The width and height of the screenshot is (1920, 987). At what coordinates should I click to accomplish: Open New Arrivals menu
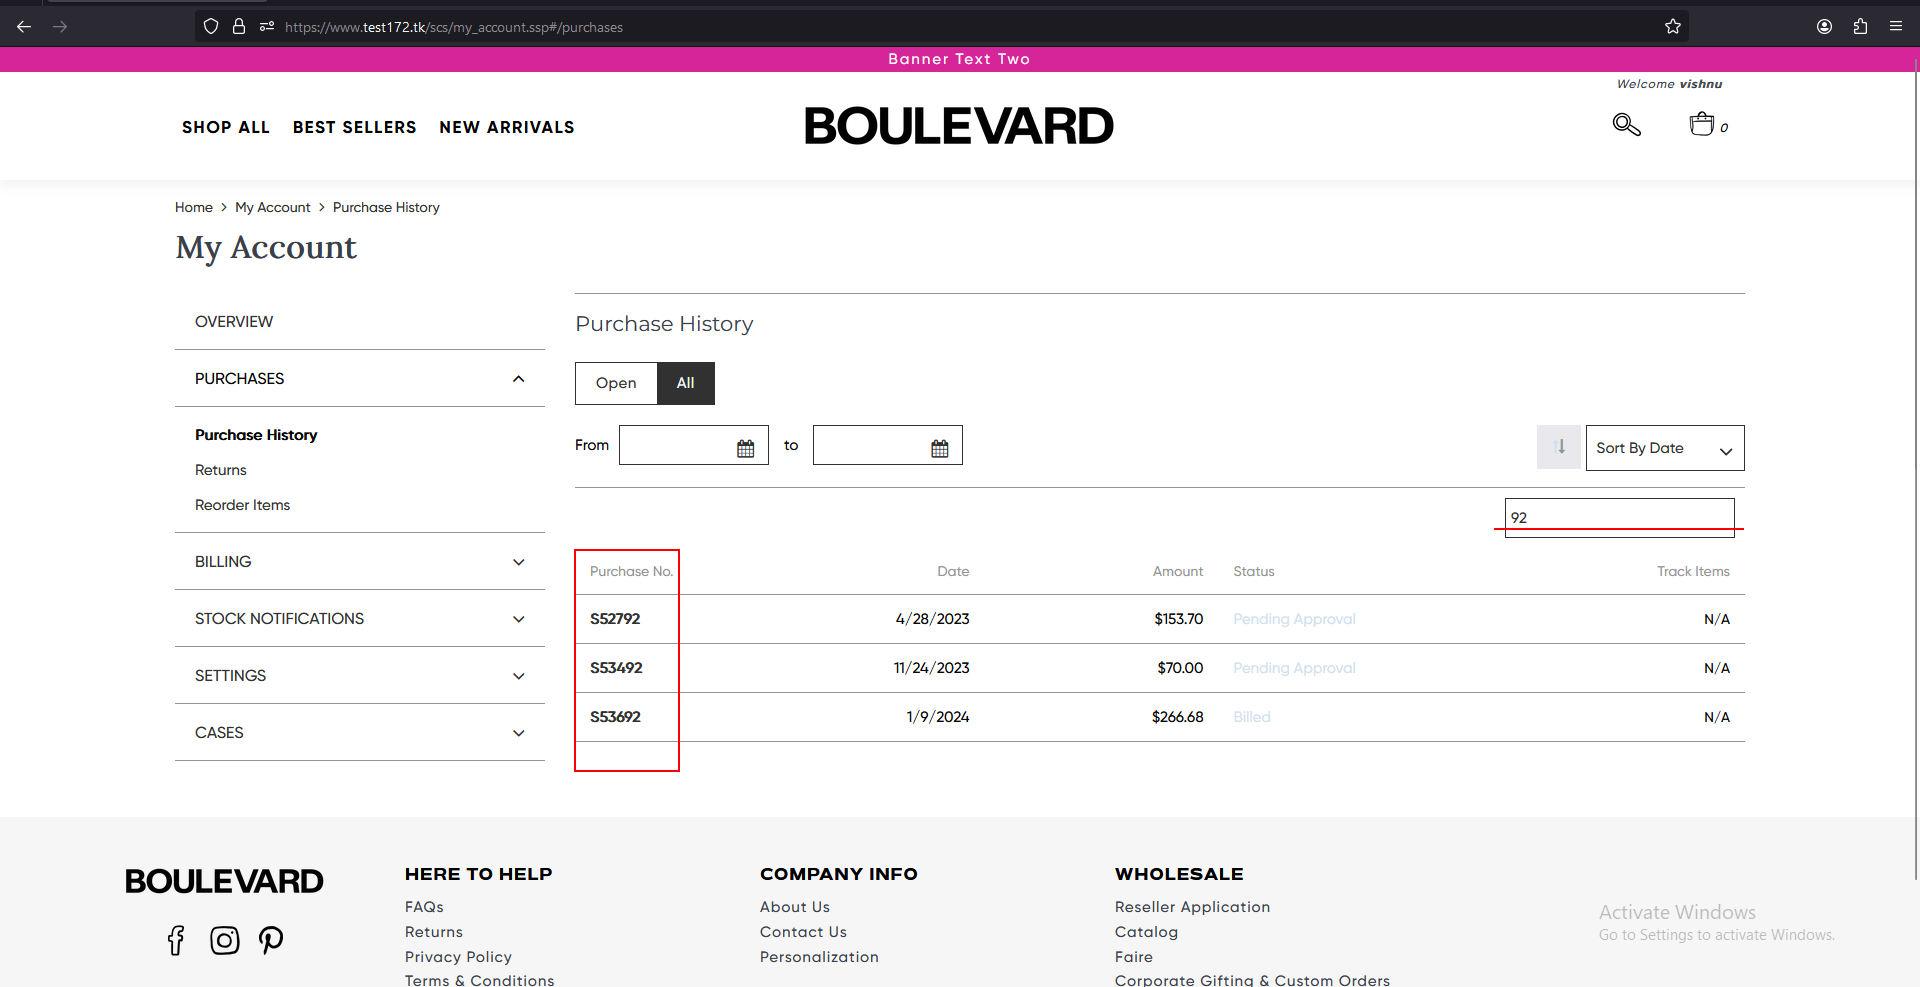[x=506, y=127]
